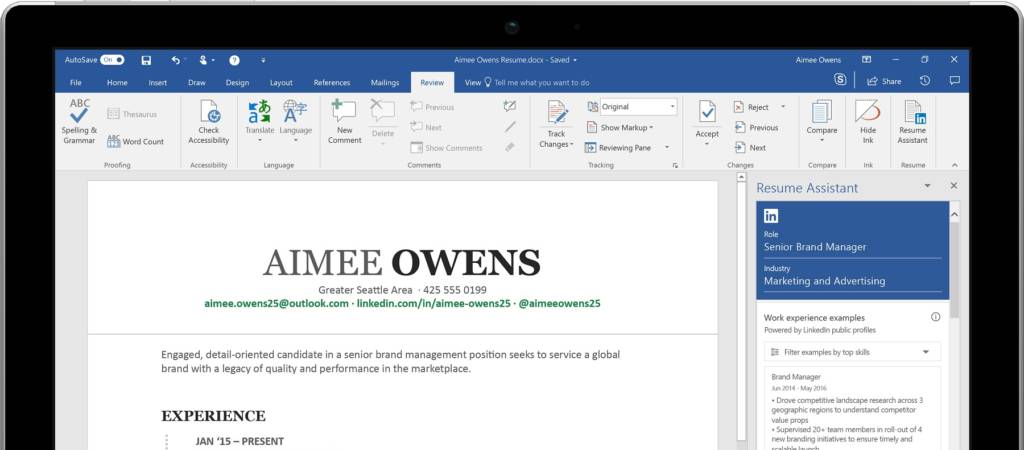This screenshot has height=450, width=1024.
Task: Open the Mailings tab
Action: coord(385,83)
